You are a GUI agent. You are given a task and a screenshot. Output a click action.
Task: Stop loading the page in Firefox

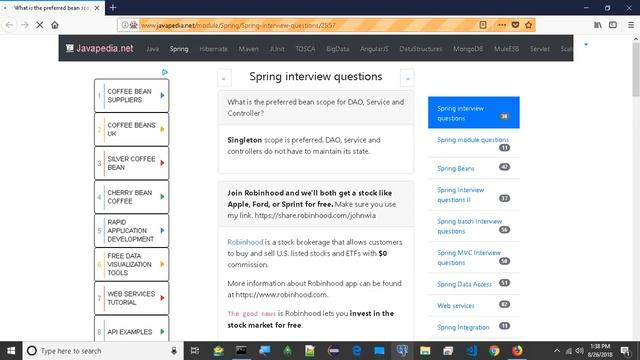[x=40, y=25]
